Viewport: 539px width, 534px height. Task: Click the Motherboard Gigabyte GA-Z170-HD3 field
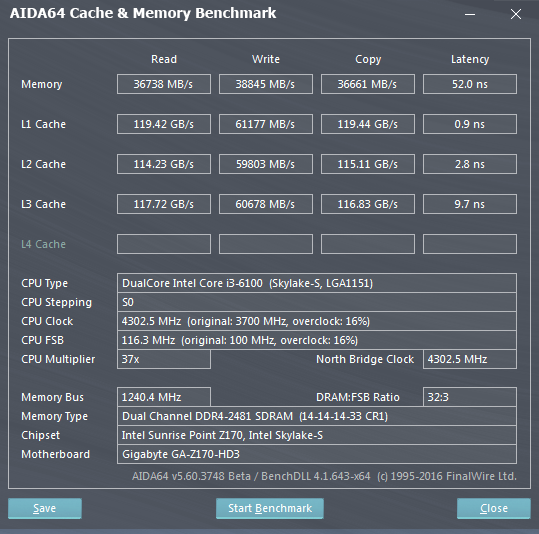tap(317, 454)
